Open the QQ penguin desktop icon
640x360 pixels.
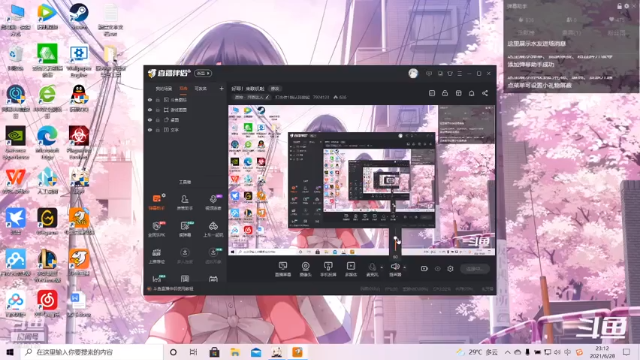coord(79,98)
